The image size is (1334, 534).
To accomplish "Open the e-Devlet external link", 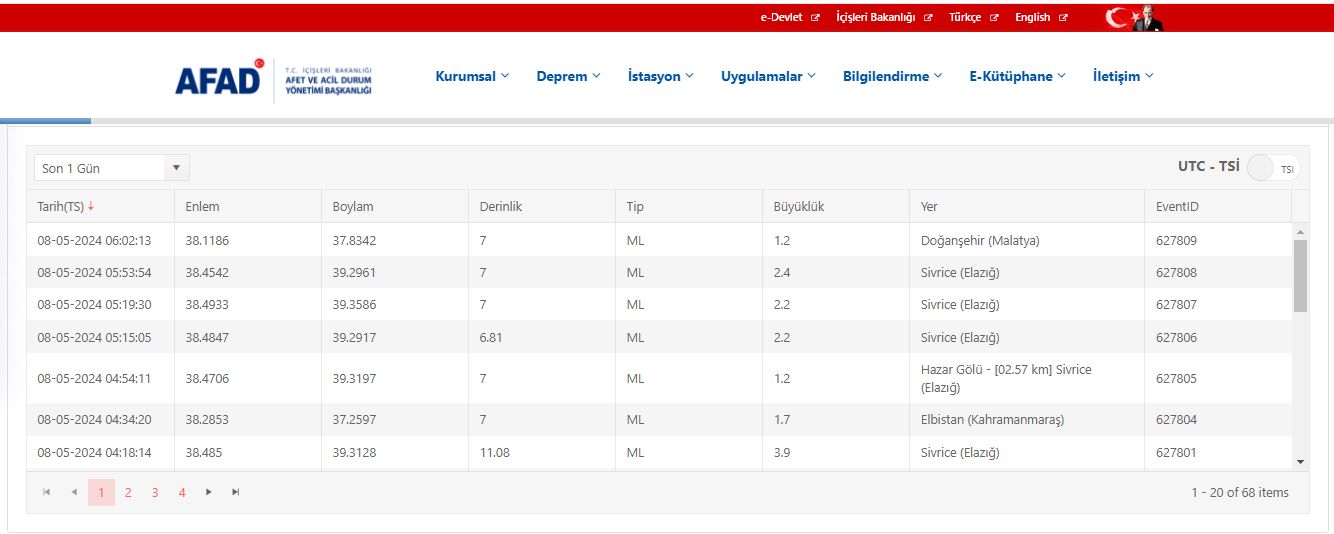I will [789, 17].
